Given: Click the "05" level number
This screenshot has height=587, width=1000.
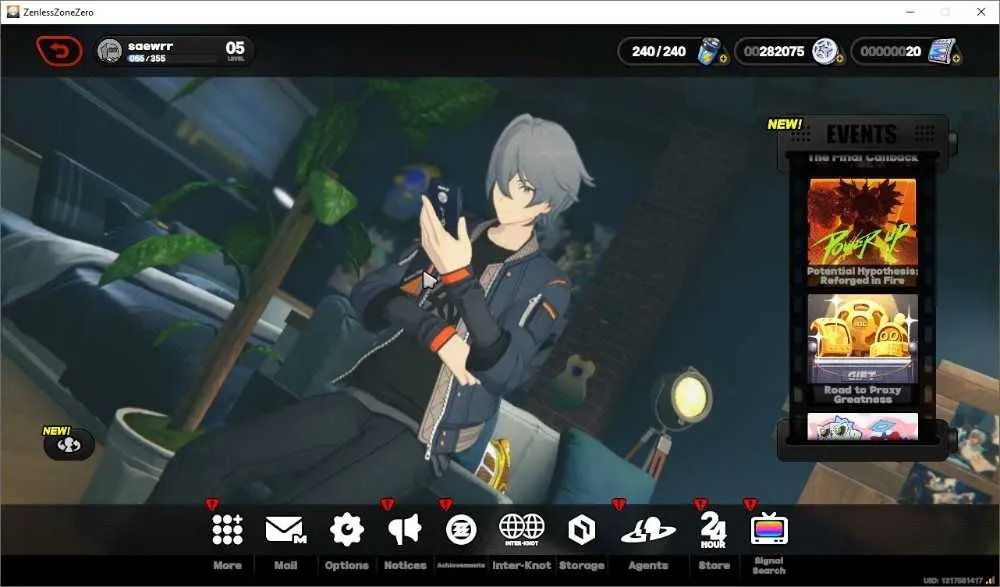Looking at the screenshot, I should (x=235, y=48).
